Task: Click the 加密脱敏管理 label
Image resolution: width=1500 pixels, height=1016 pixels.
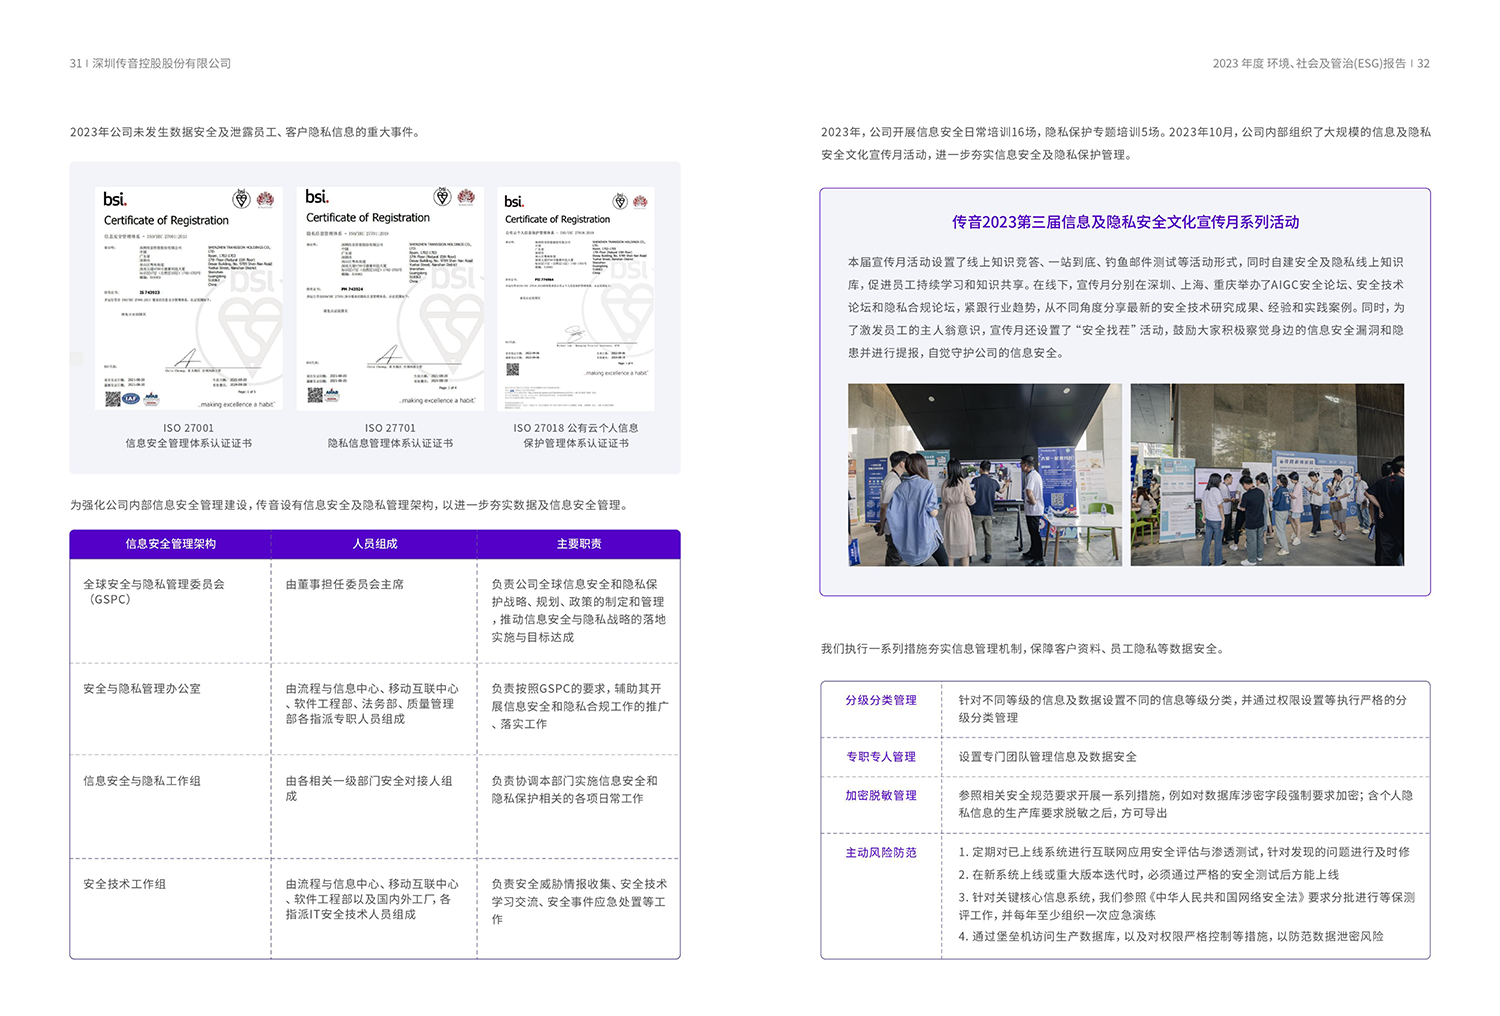Action: pyautogui.click(x=881, y=796)
